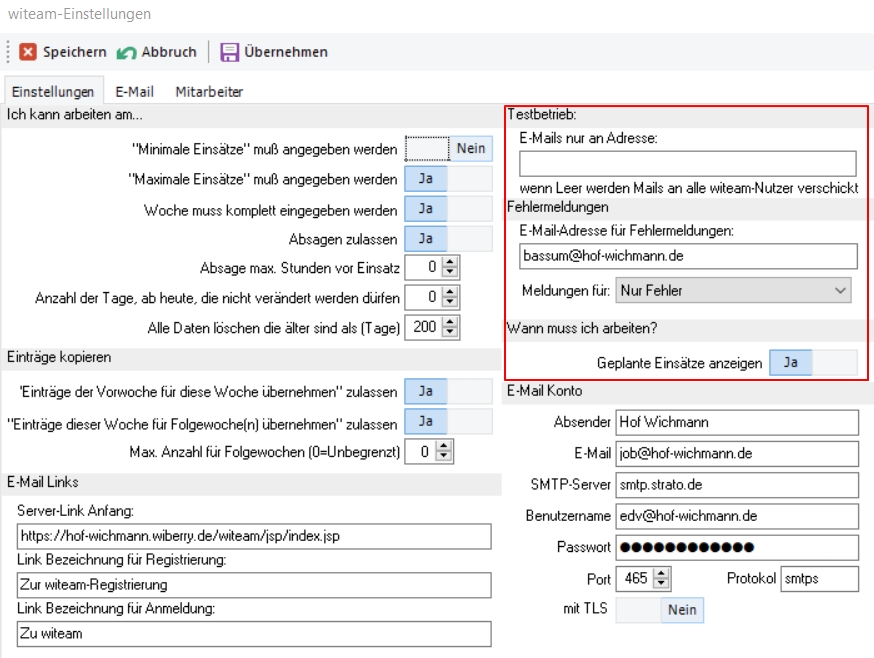Increase Port value with up arrow
This screenshot has height=658, width=874.
pos(662,574)
